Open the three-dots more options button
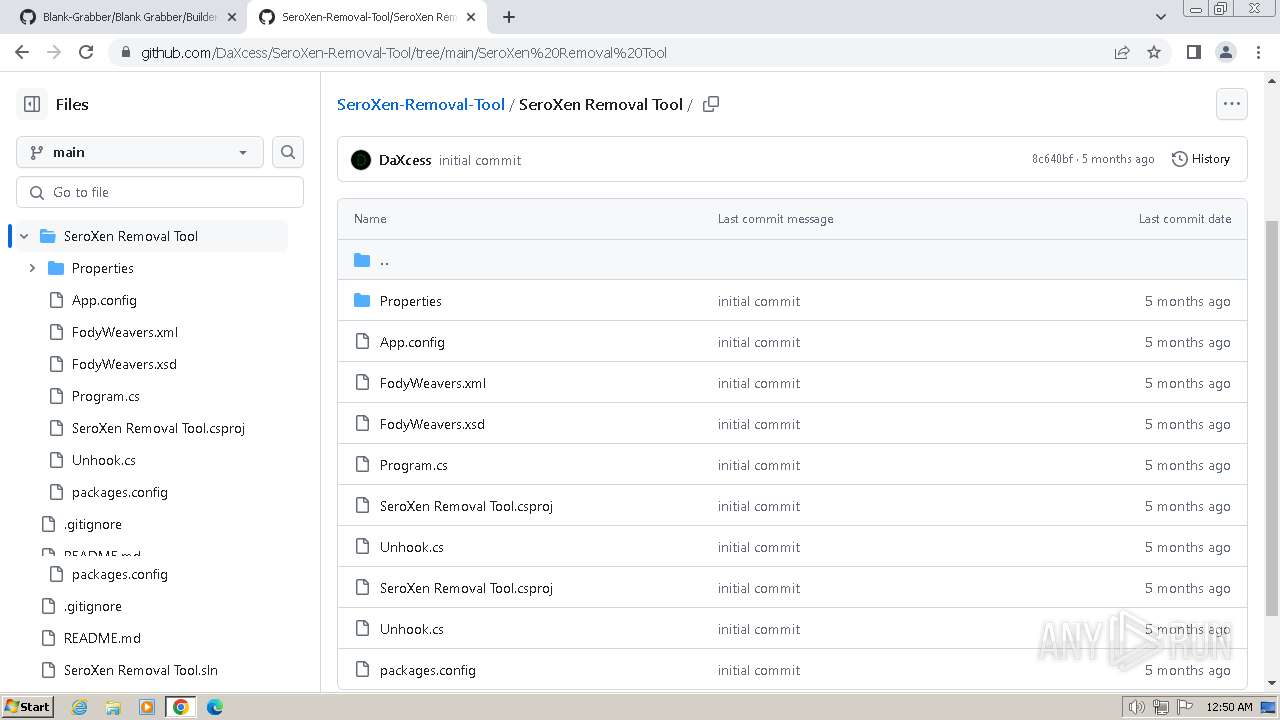 (1232, 104)
